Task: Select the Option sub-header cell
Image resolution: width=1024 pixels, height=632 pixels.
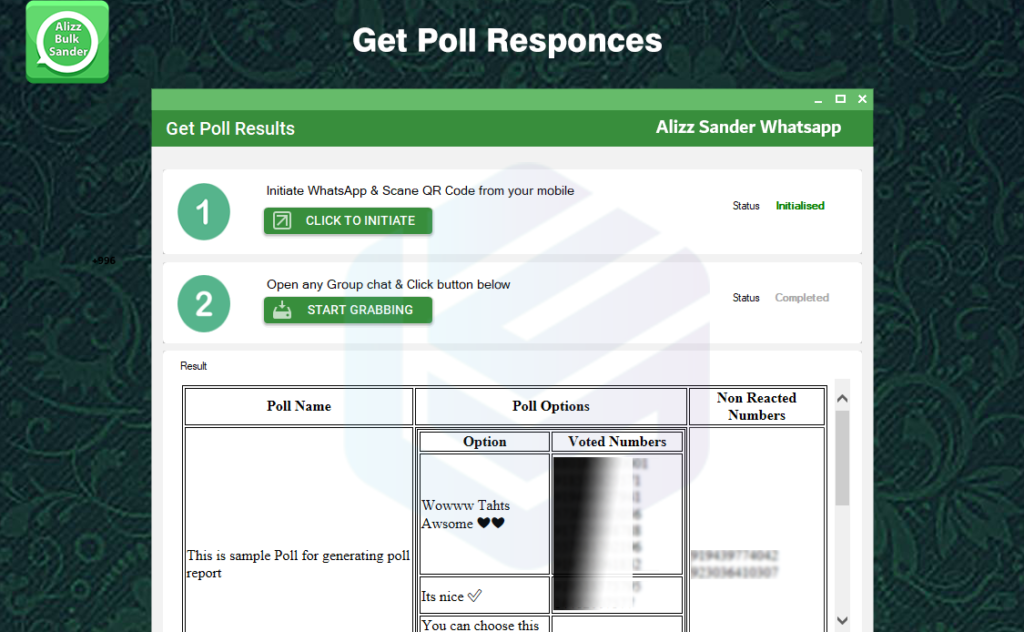Action: tap(485, 442)
